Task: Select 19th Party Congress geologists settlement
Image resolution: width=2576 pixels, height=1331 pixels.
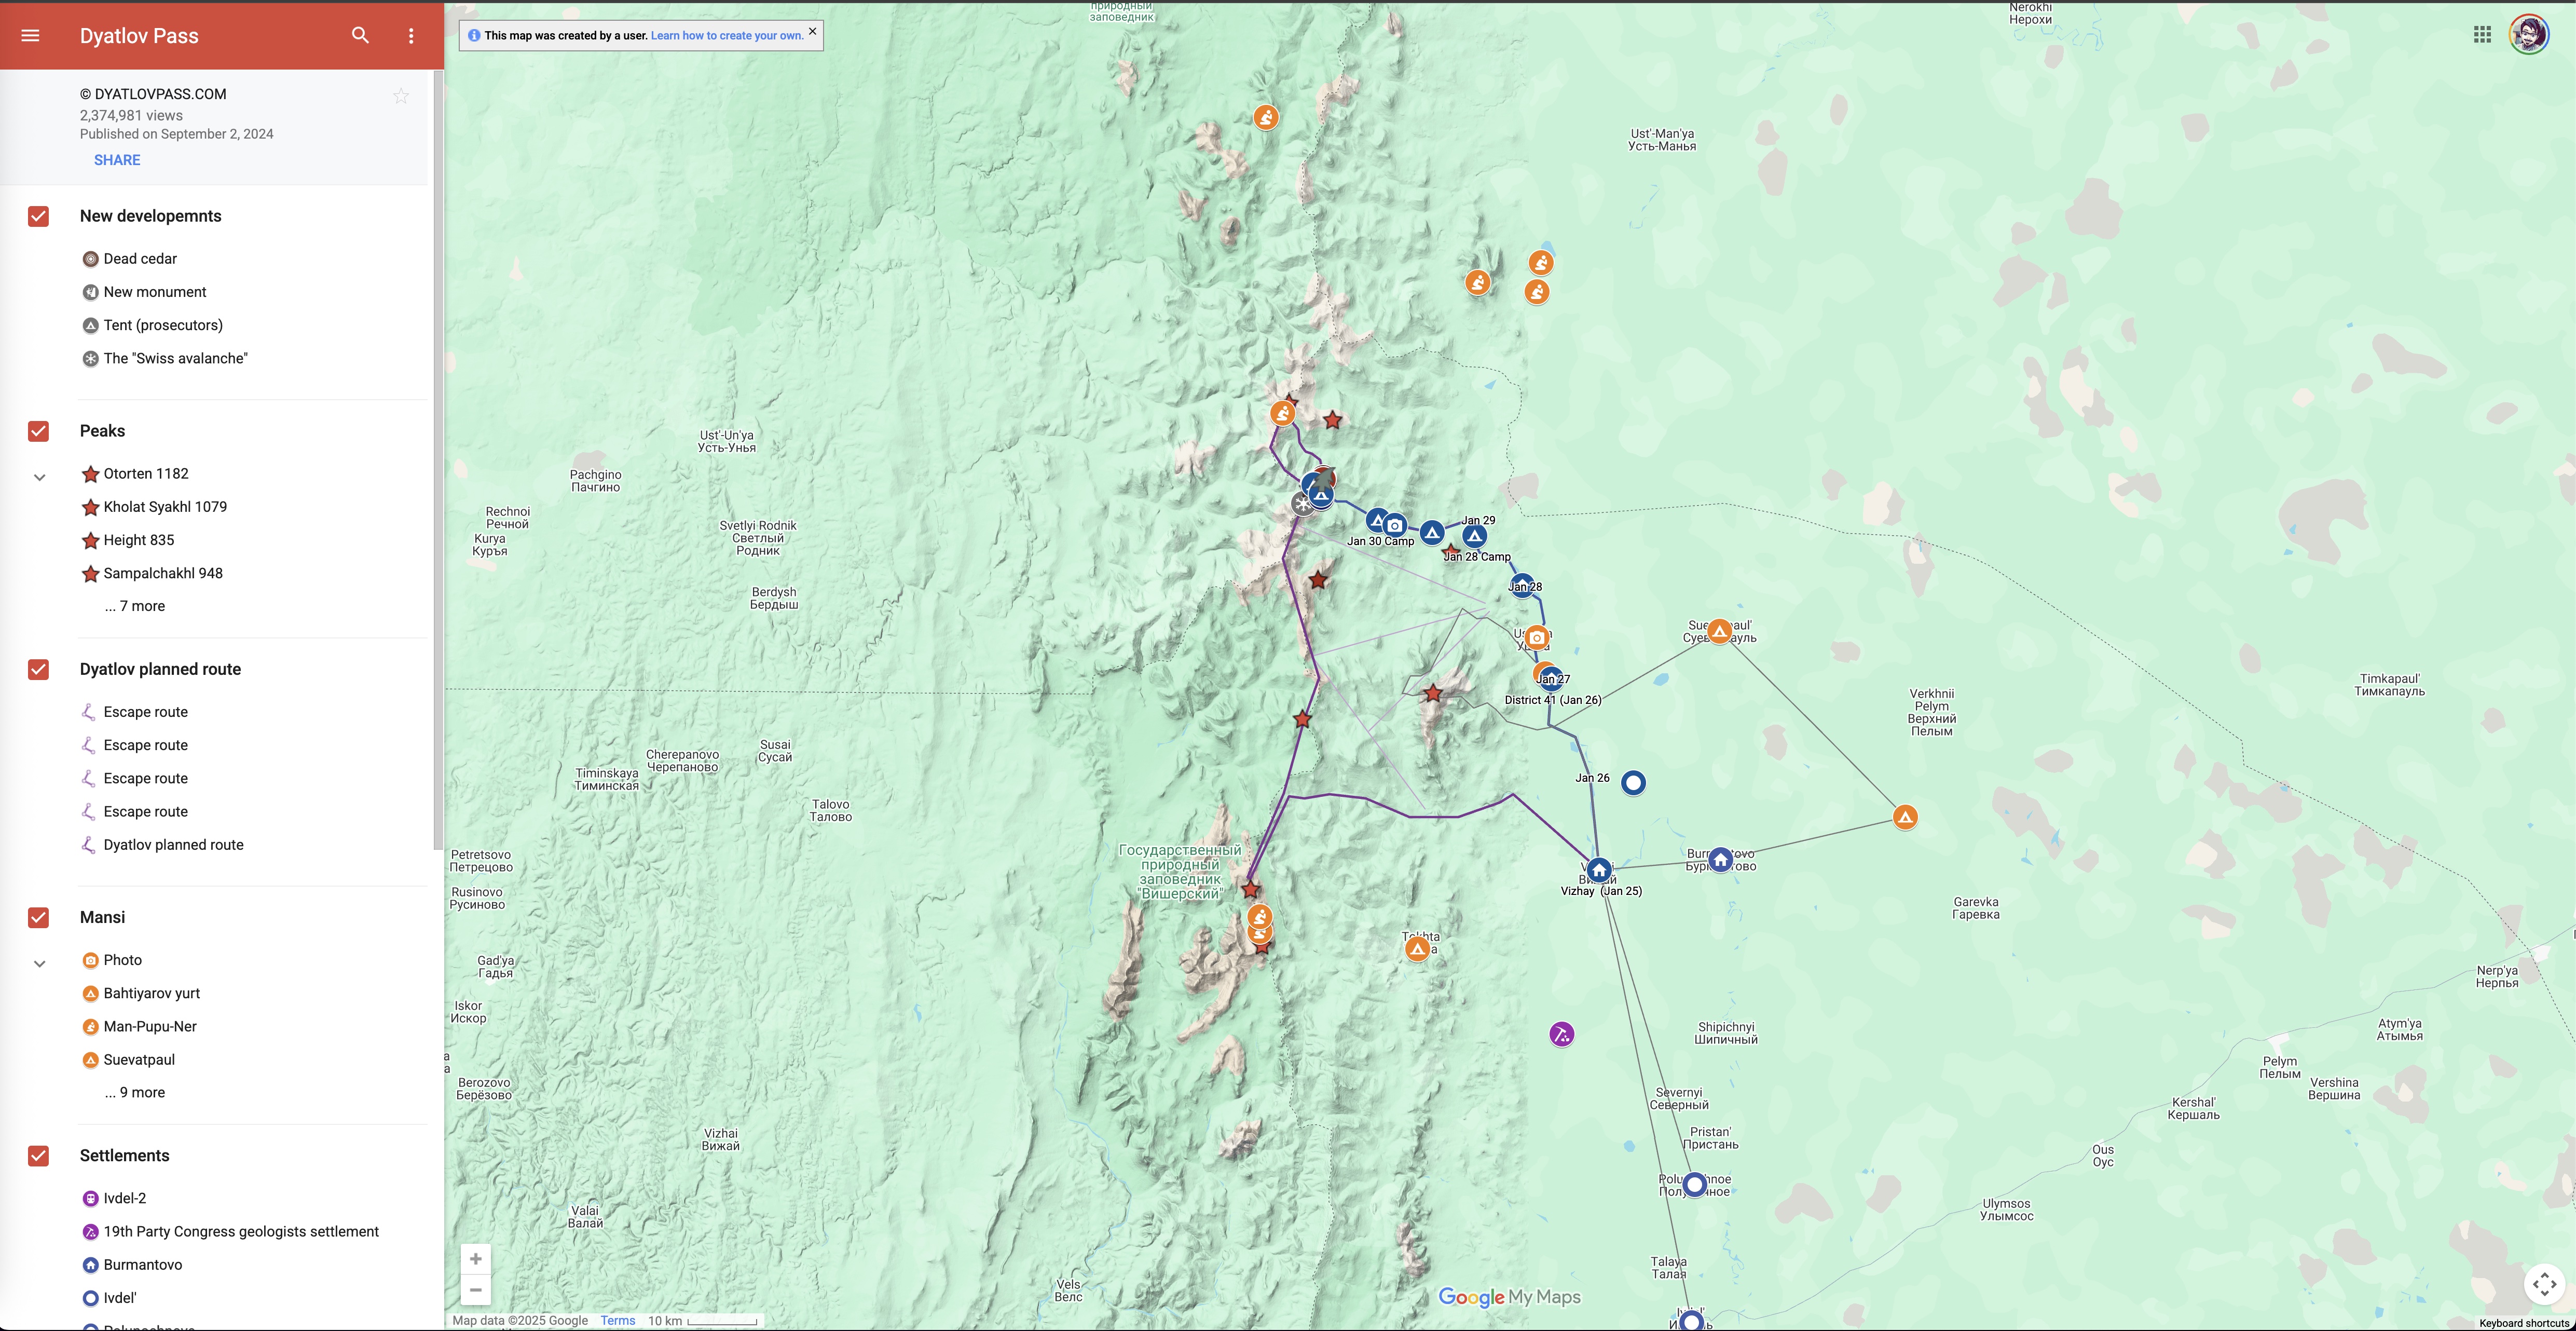Action: pyautogui.click(x=241, y=1231)
